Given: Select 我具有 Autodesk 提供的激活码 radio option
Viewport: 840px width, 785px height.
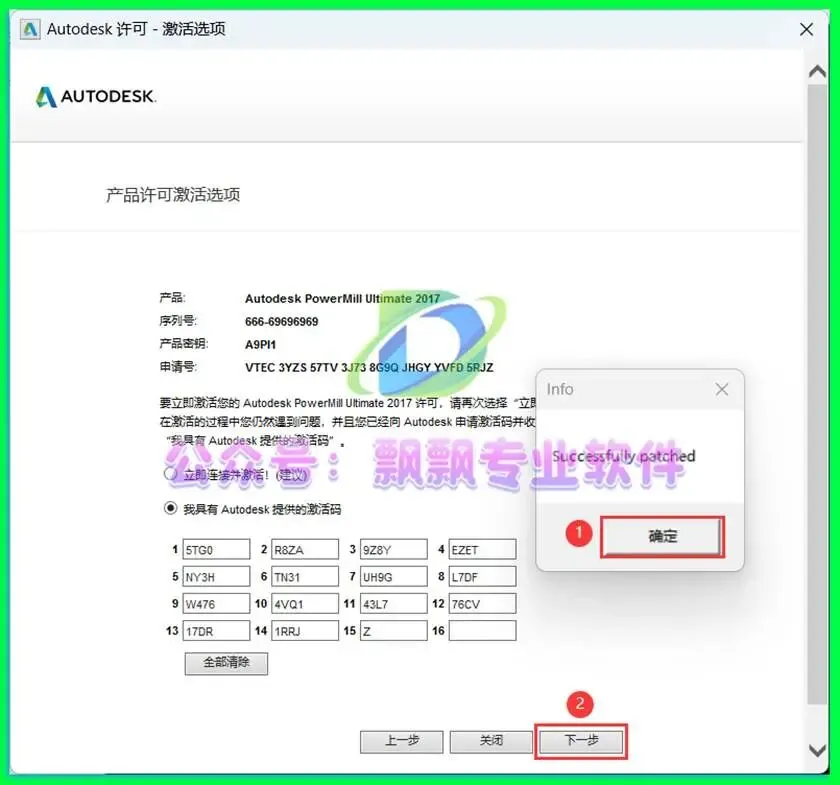Looking at the screenshot, I should pos(170,508).
